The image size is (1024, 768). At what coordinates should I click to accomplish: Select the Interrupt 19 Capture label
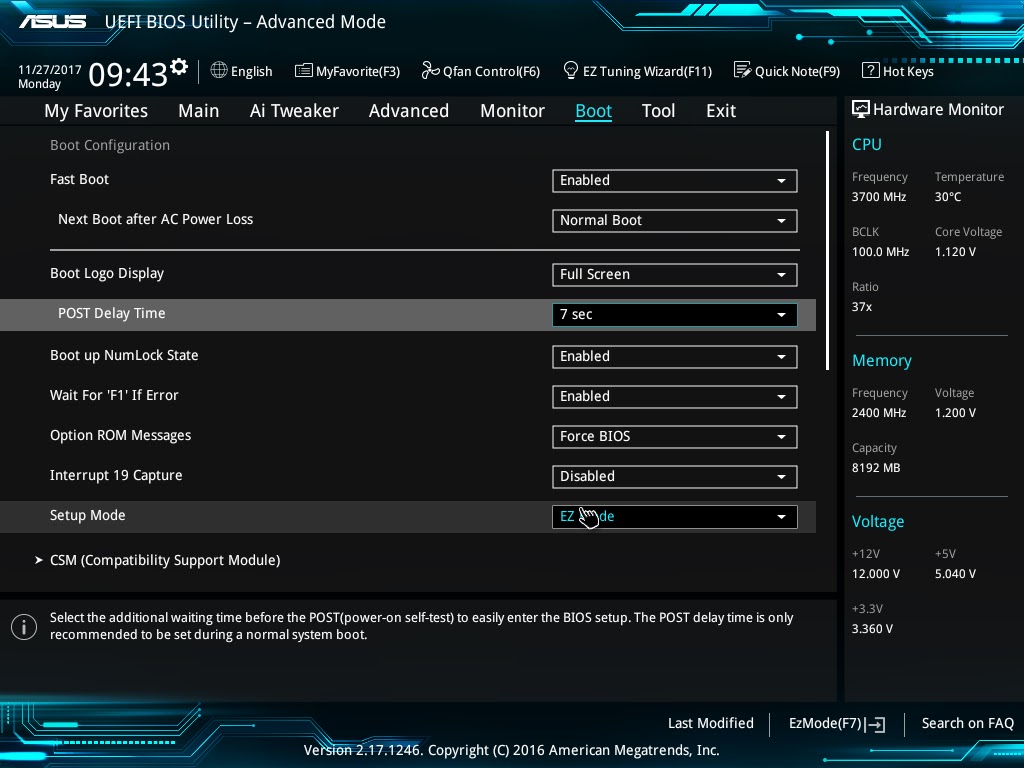click(116, 475)
